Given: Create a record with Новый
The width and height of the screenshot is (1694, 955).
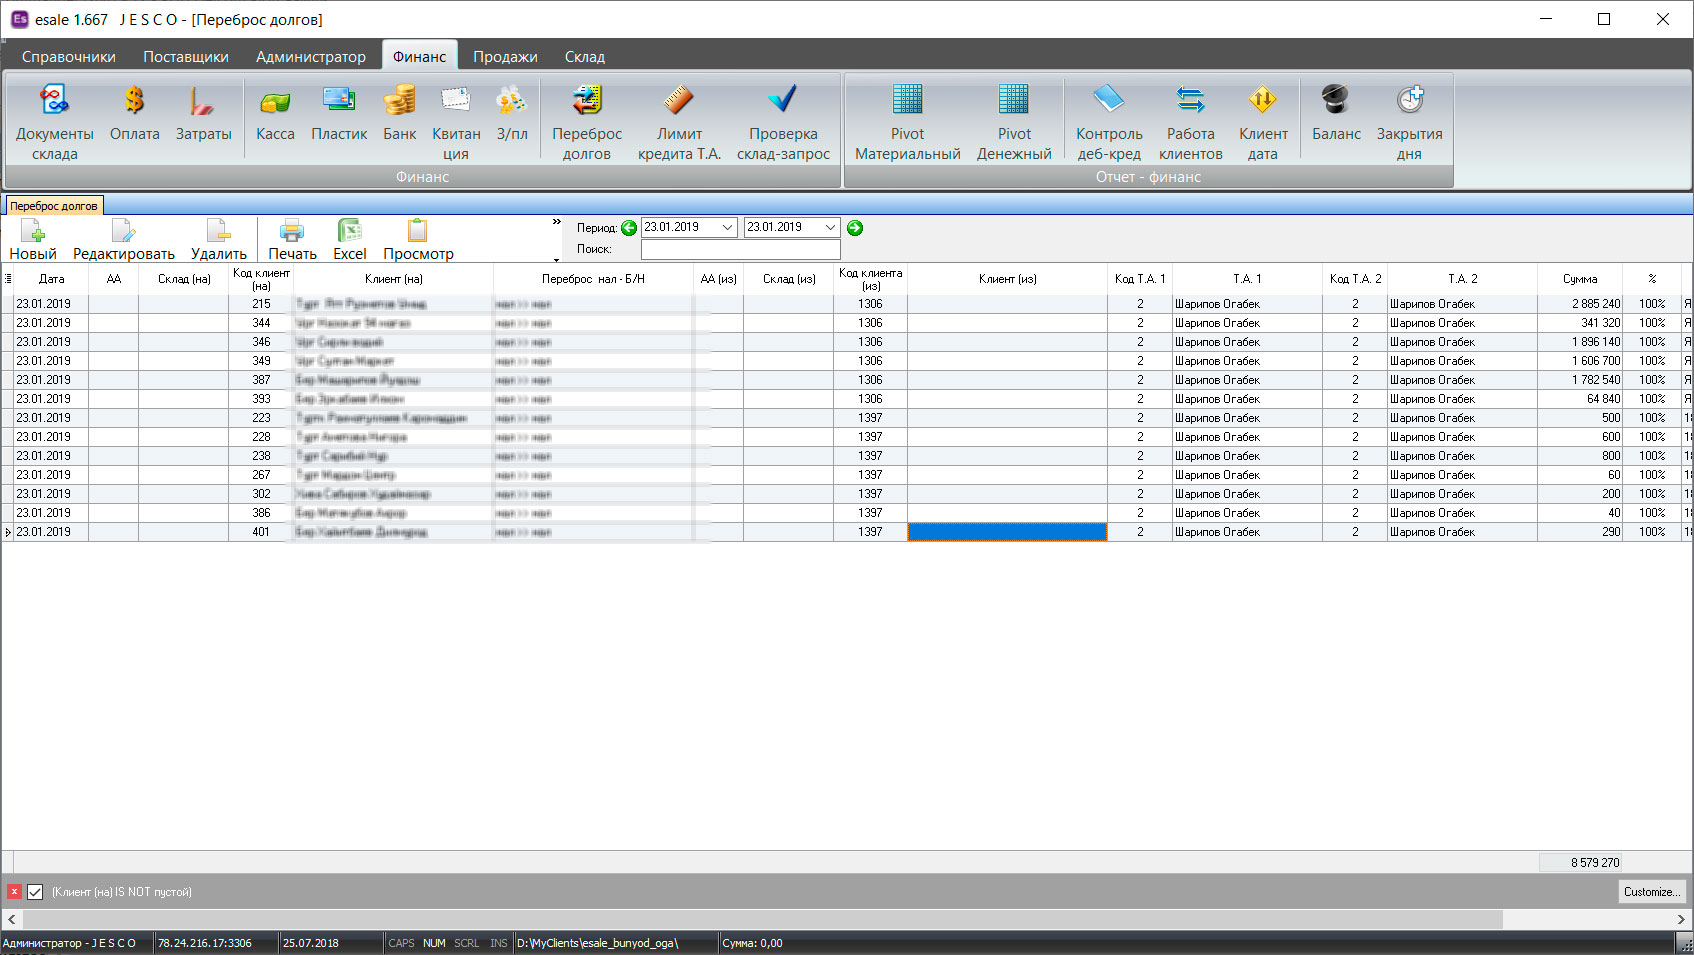Looking at the screenshot, I should (33, 240).
